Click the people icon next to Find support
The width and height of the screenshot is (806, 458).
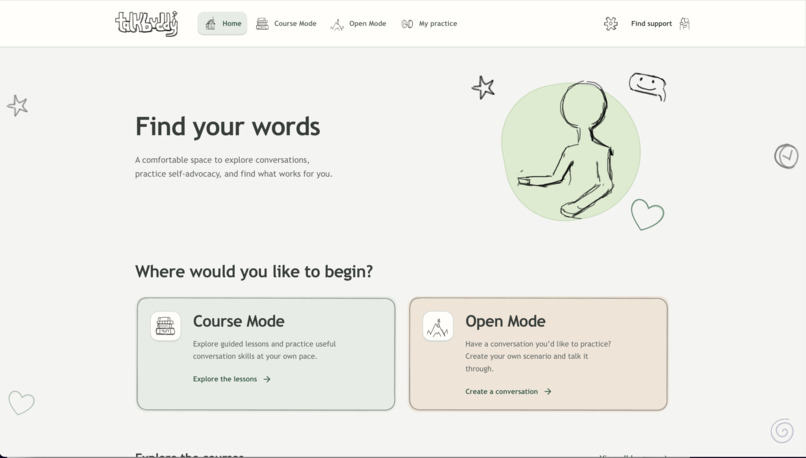[685, 24]
